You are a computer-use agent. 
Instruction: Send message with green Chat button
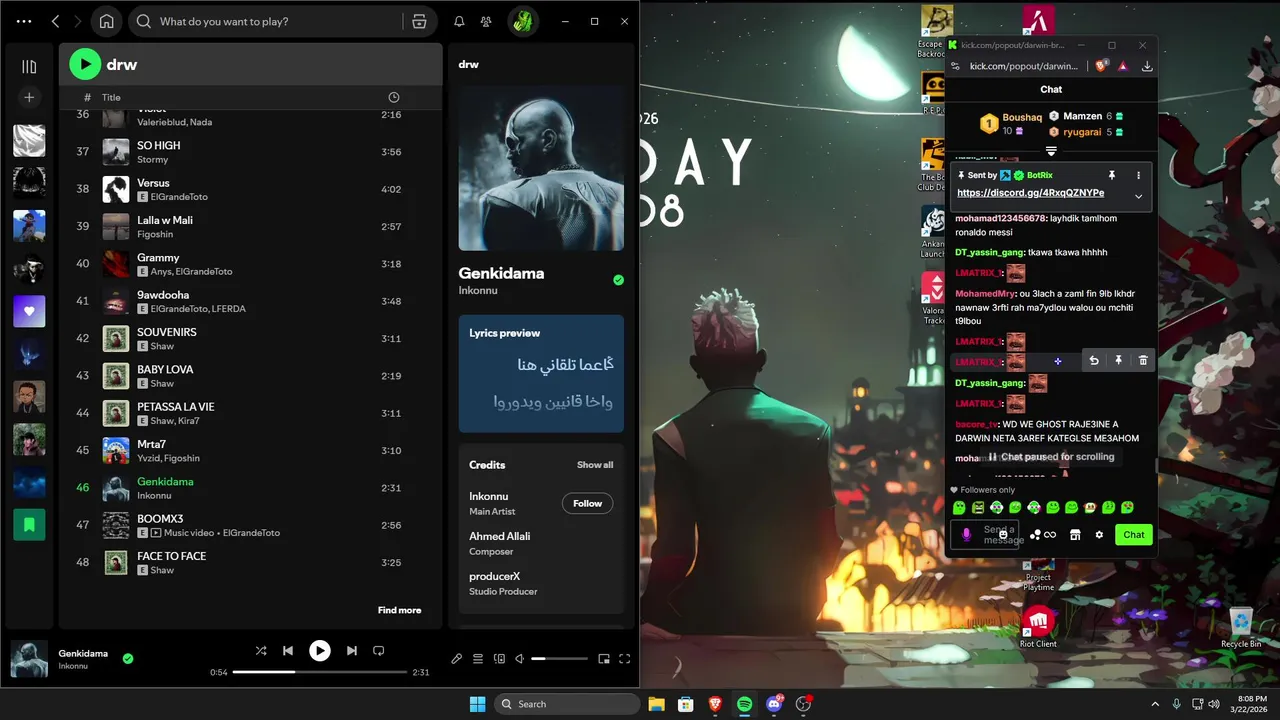click(1134, 535)
